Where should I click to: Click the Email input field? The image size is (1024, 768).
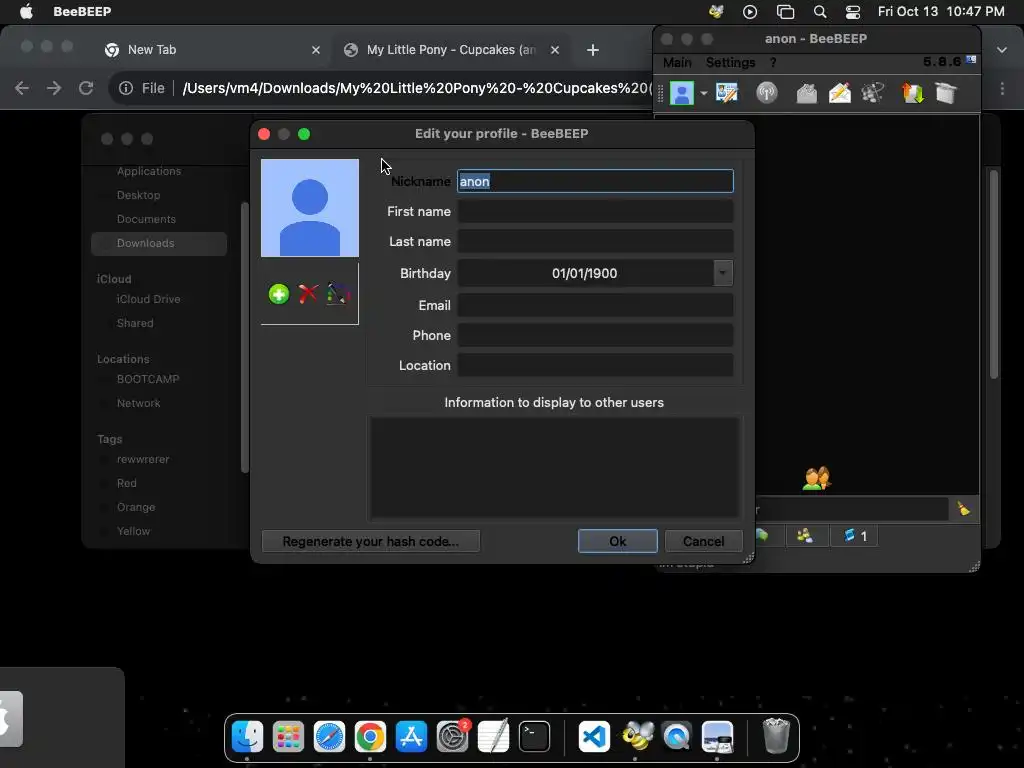595,305
